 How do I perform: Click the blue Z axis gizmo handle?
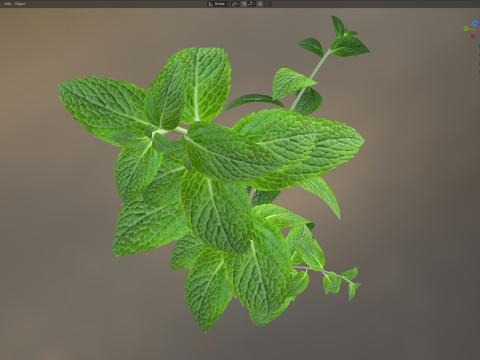click(475, 23)
